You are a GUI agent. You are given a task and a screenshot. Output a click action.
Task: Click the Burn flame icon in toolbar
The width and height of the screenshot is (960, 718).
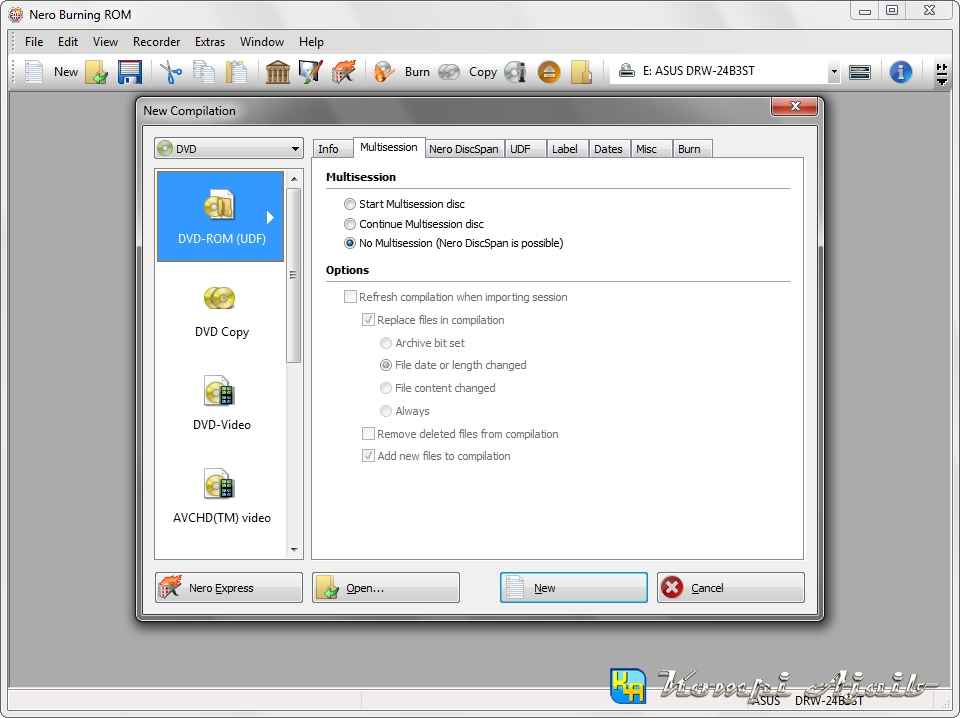pos(384,71)
